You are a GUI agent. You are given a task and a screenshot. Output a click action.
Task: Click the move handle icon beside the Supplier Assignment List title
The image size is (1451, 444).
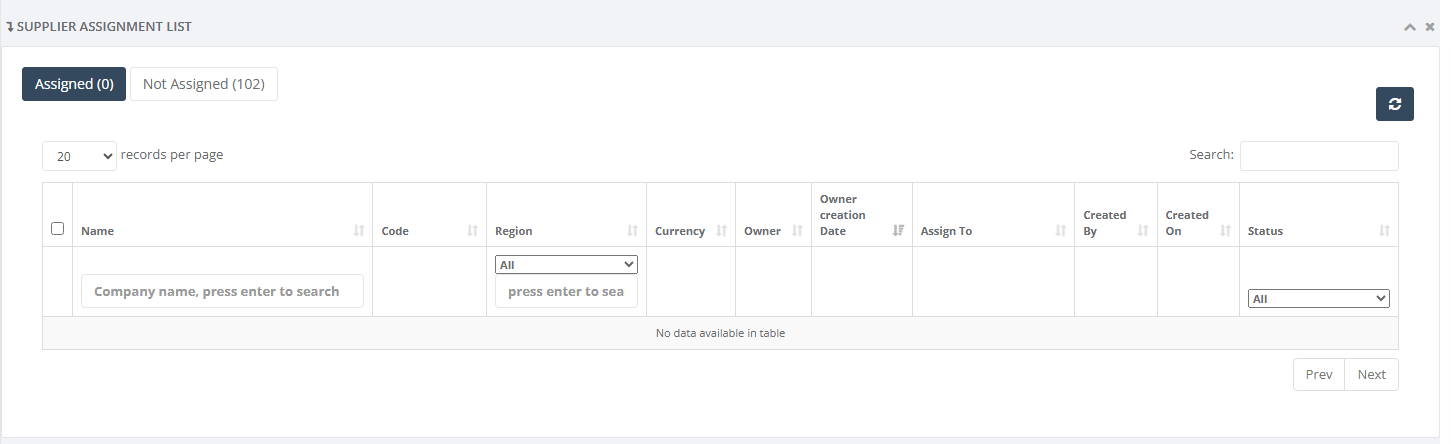10,27
